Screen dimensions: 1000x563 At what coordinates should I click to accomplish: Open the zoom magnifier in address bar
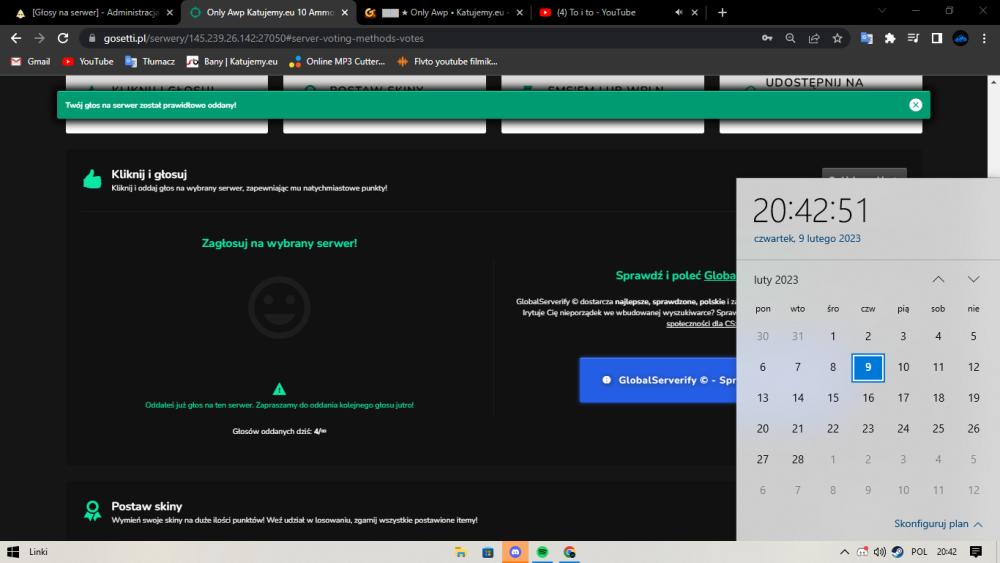(790, 38)
